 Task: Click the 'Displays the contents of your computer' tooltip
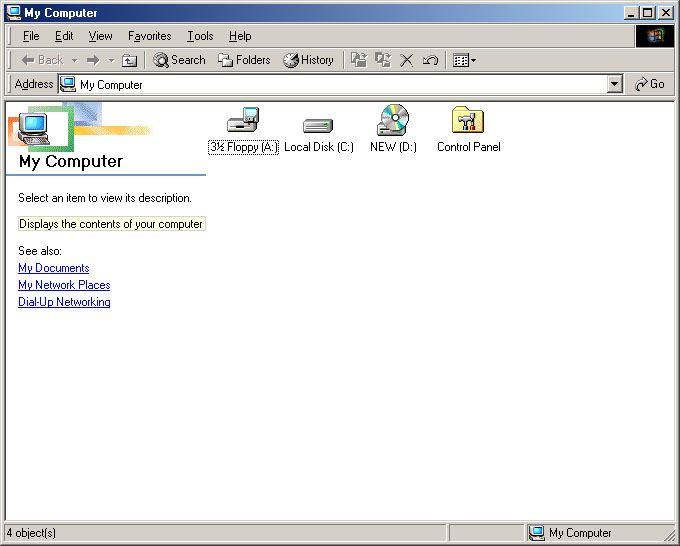pyautogui.click(x=111, y=224)
